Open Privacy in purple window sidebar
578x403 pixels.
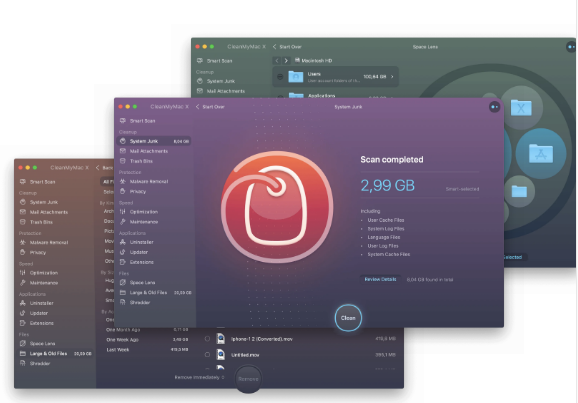click(133, 191)
